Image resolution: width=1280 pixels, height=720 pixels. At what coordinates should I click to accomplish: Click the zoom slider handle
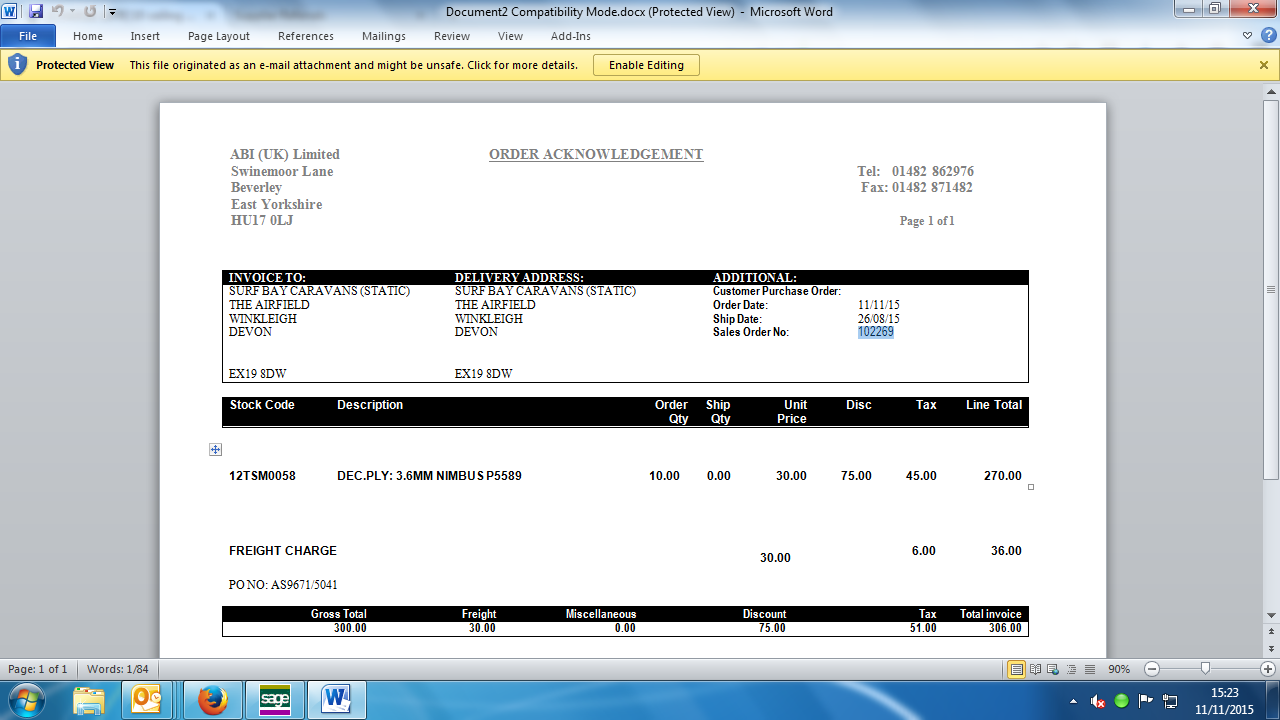pos(1205,669)
